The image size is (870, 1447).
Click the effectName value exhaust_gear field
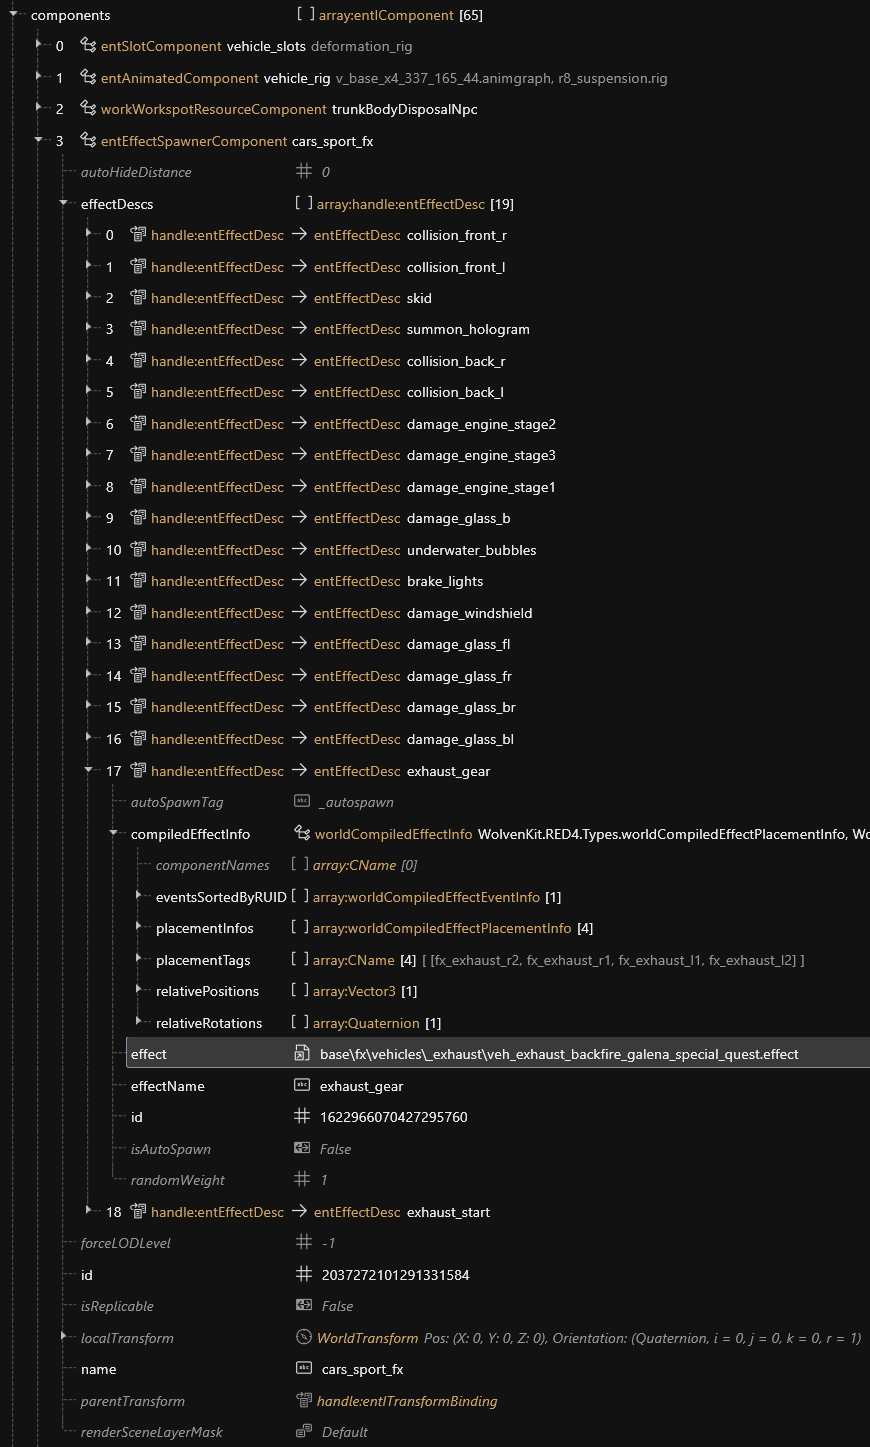pos(361,1086)
